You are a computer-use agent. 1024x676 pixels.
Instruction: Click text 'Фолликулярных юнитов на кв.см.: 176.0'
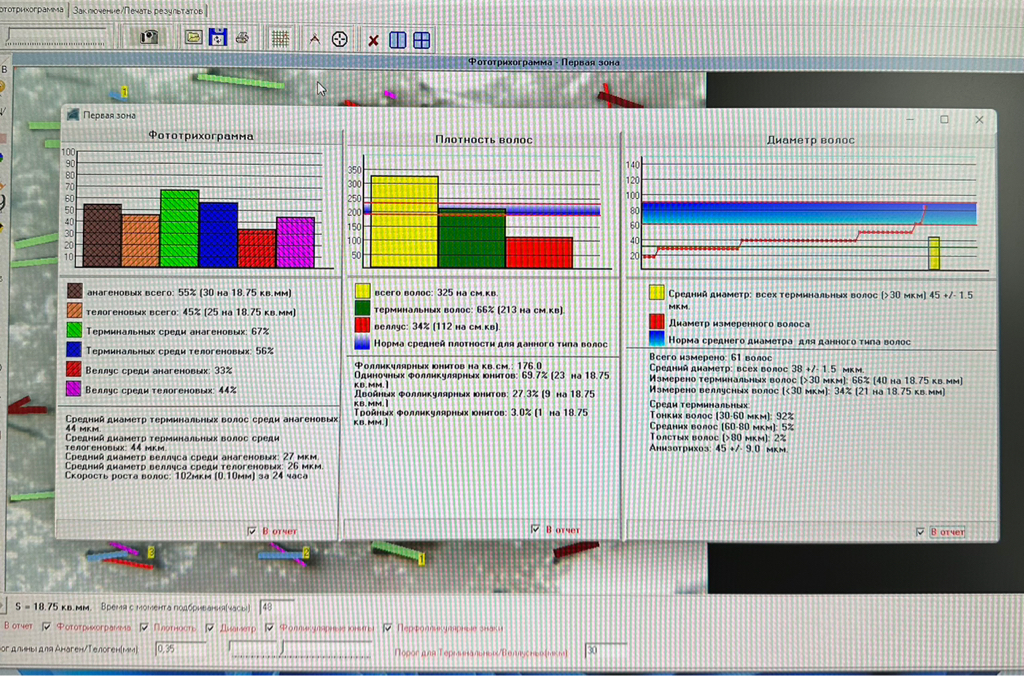point(448,366)
